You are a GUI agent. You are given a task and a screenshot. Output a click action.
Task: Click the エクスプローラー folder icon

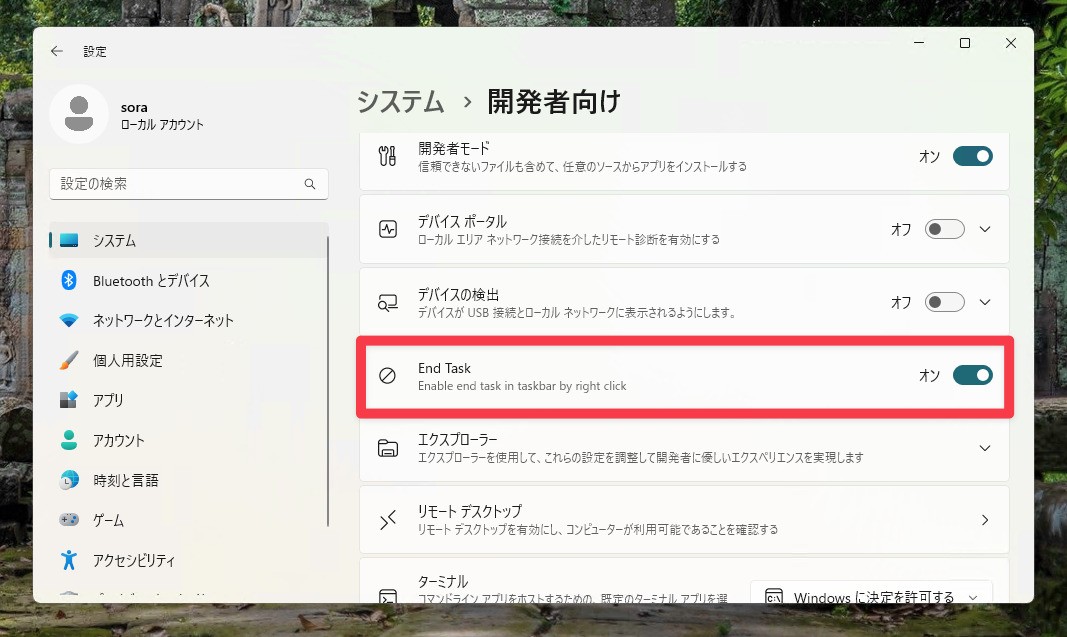388,448
